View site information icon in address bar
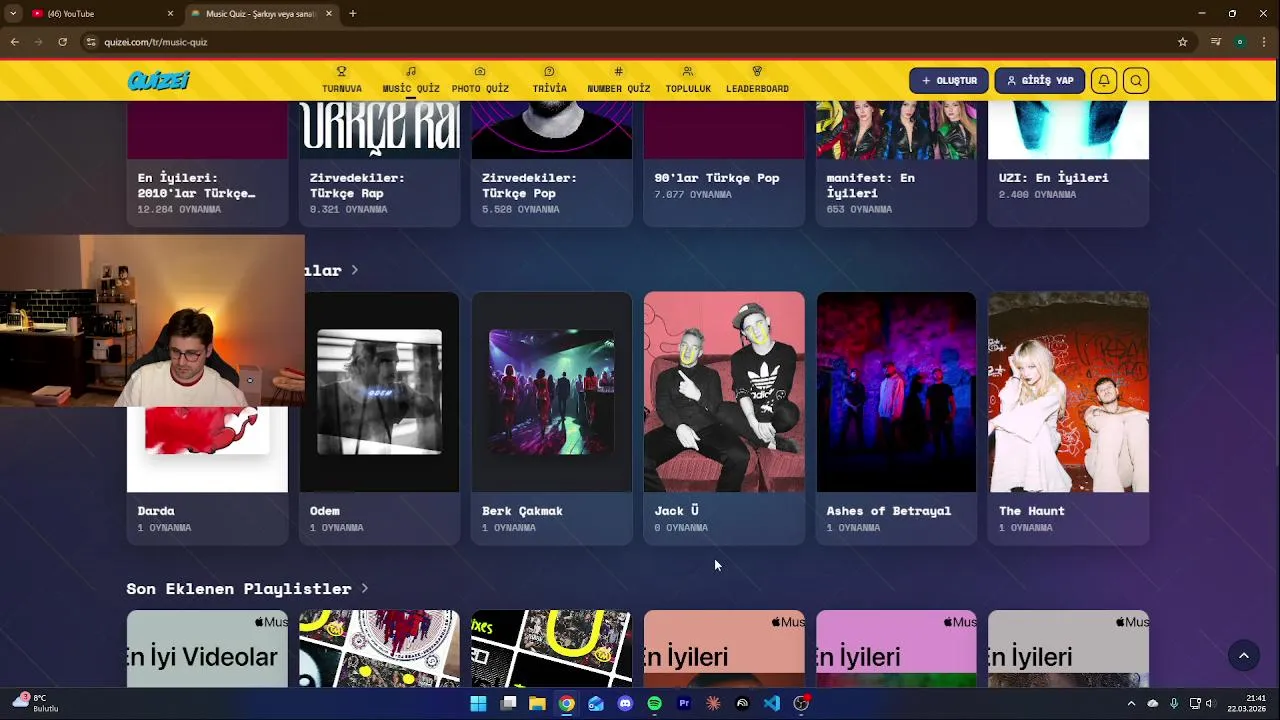1280x720 pixels. pyautogui.click(x=91, y=42)
